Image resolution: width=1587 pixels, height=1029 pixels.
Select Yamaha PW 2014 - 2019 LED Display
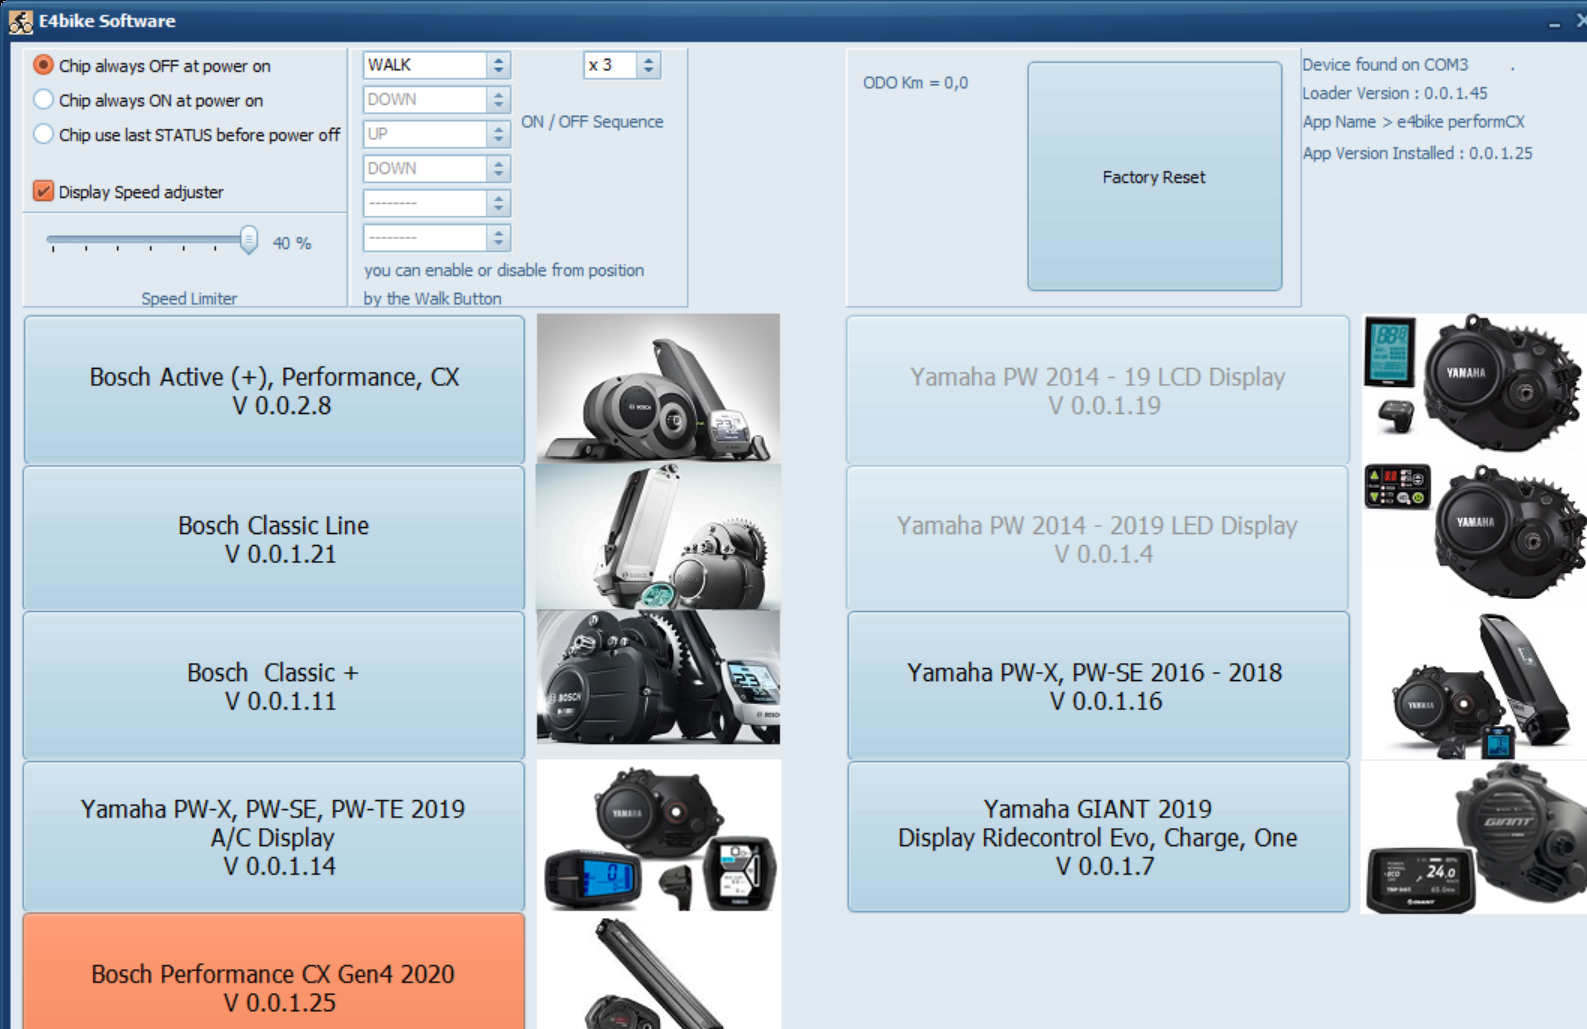[1098, 539]
